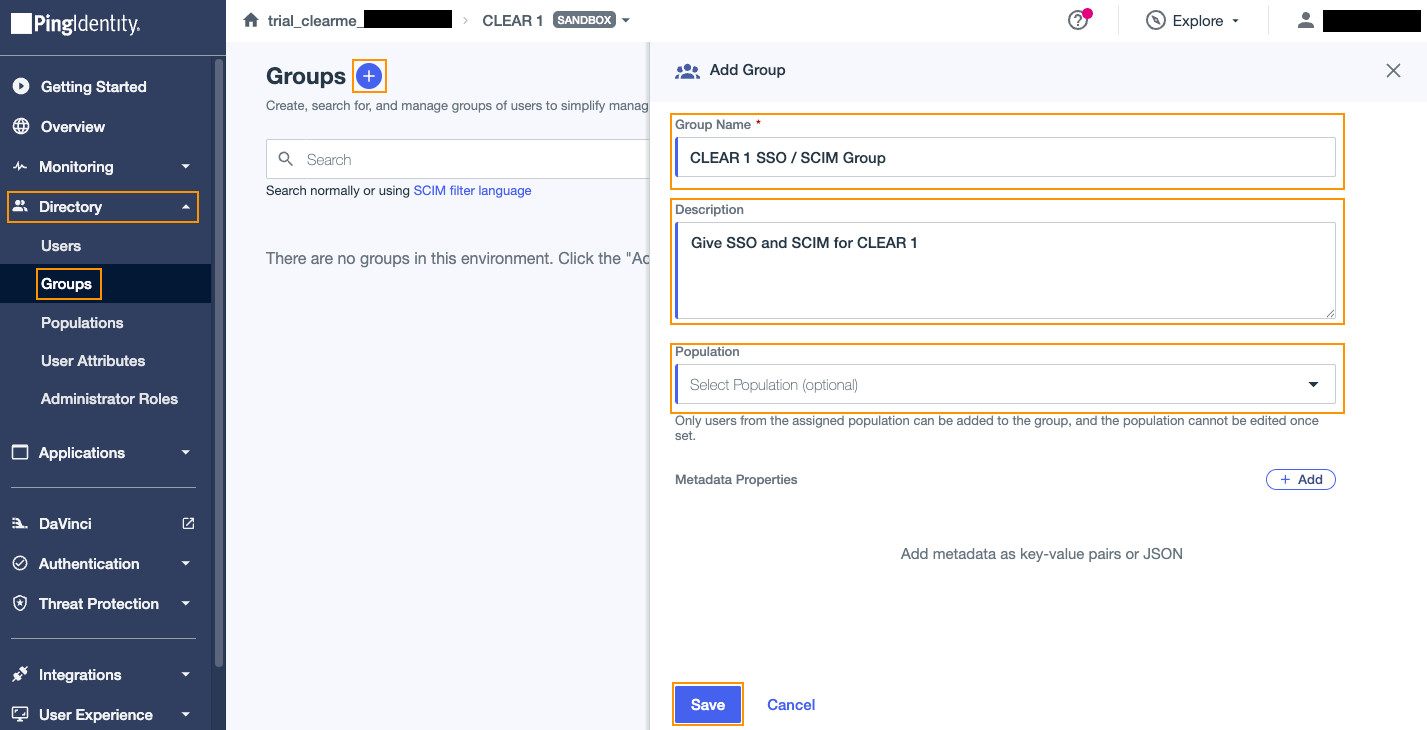The height and width of the screenshot is (730, 1427).
Task: Click the User Experience icon
Action: 20,715
